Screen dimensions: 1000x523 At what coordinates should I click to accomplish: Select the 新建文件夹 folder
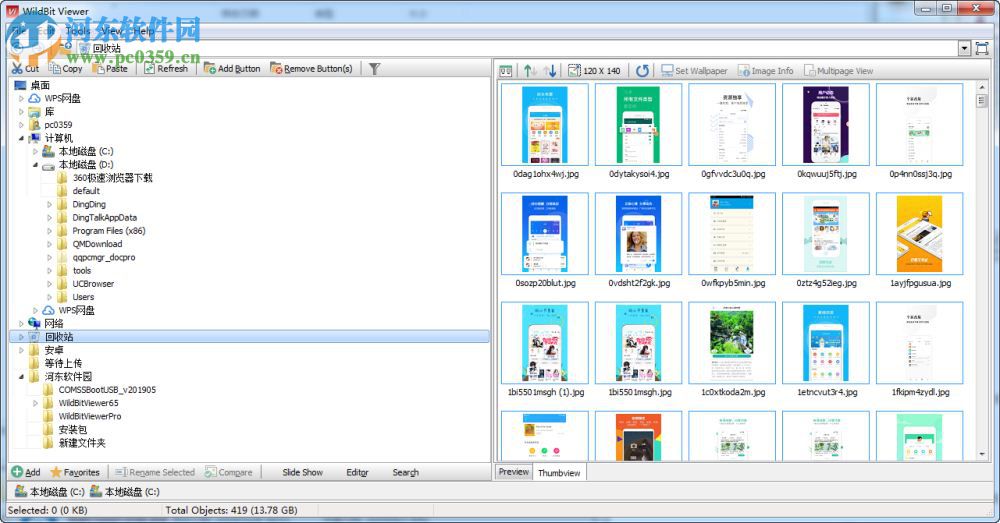(82, 443)
